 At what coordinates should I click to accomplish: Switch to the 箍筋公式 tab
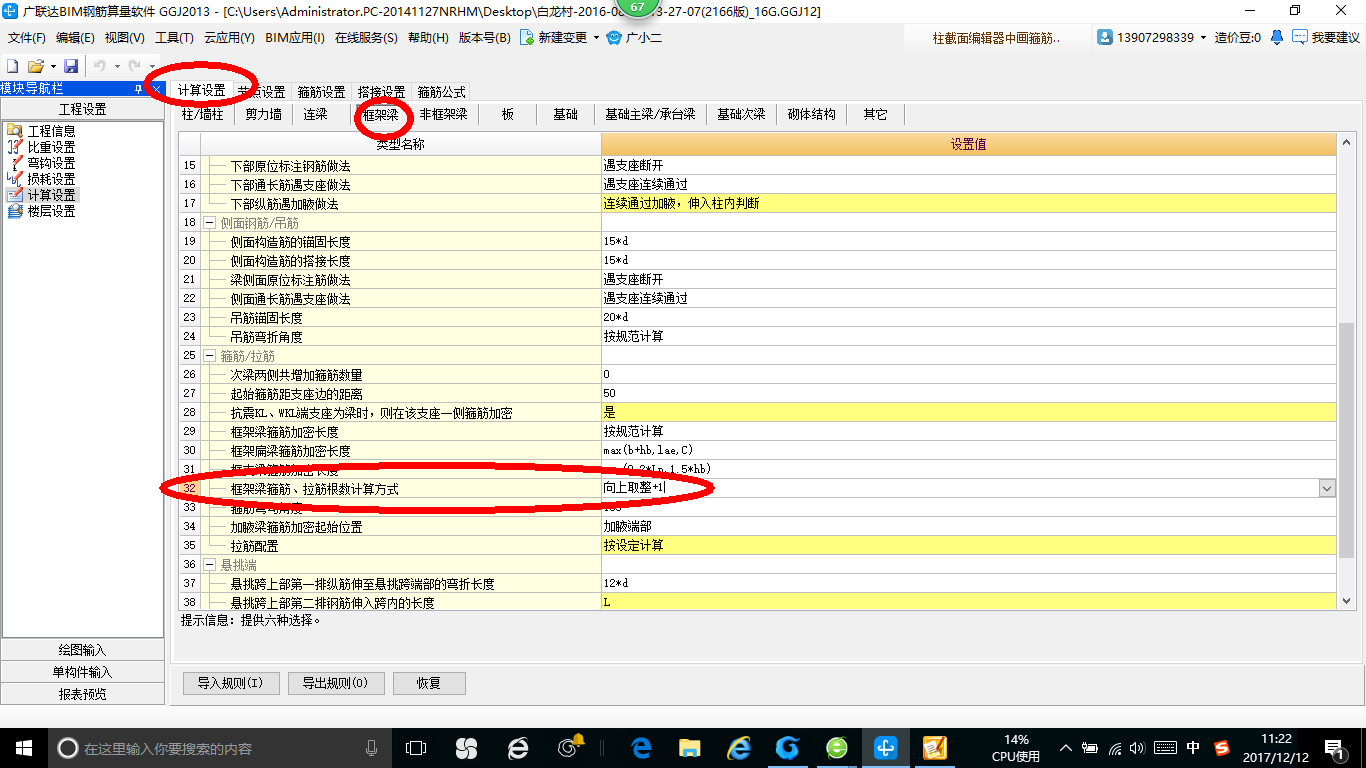[442, 92]
